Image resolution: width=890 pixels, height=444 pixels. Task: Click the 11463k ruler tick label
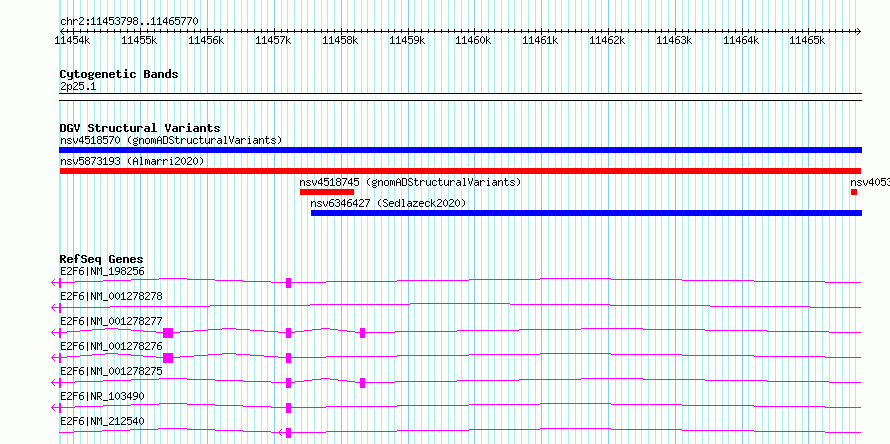click(674, 40)
